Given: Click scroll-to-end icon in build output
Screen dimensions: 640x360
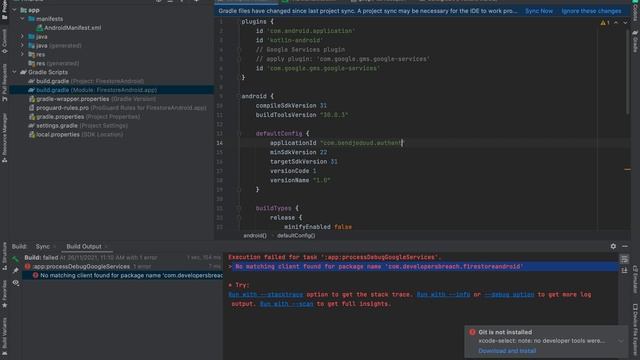Looking at the screenshot, I should (624, 270).
